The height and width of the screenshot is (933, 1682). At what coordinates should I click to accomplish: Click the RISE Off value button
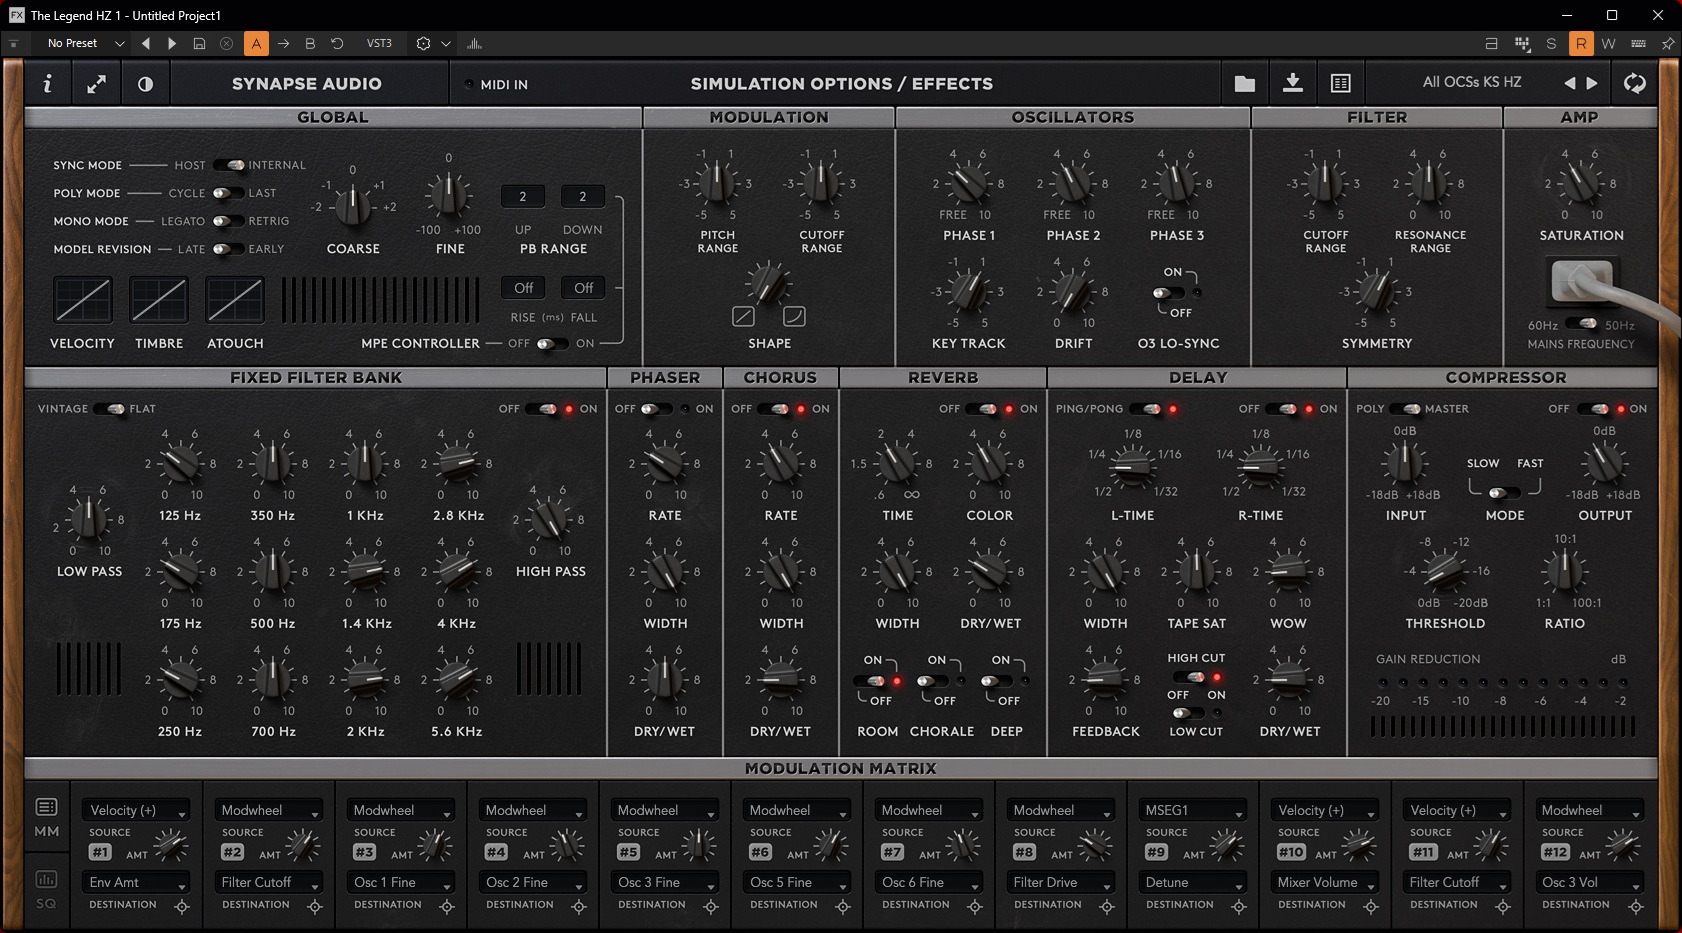click(x=523, y=288)
